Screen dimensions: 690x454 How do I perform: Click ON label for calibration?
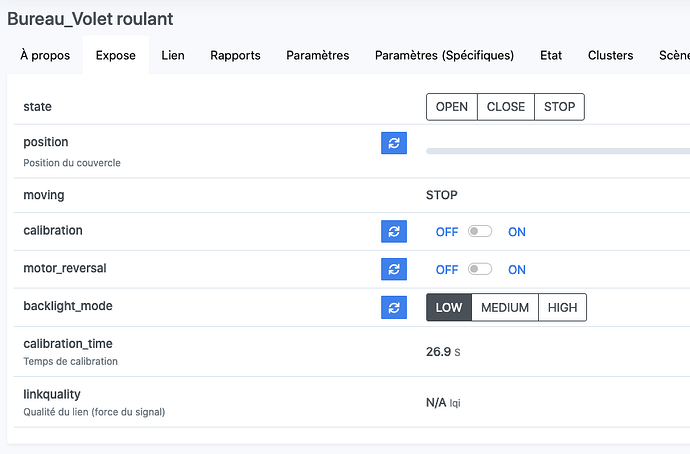tap(517, 232)
